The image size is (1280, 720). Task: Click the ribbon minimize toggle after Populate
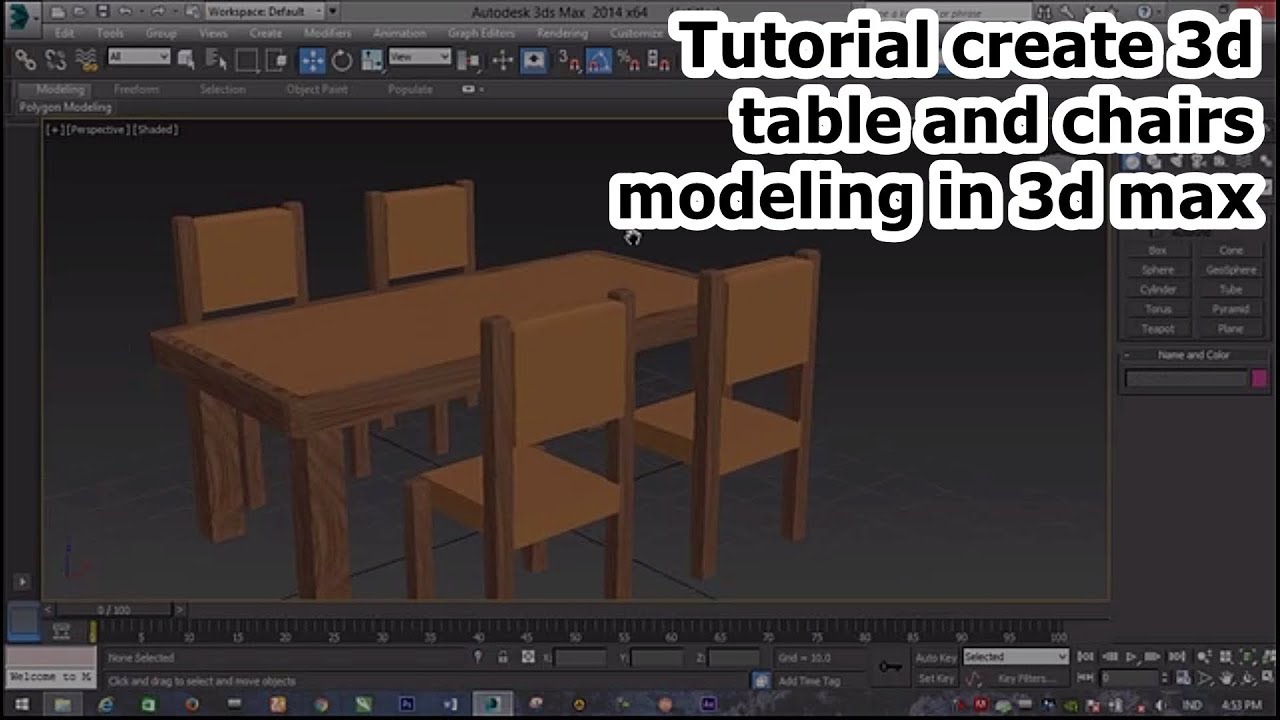(470, 89)
